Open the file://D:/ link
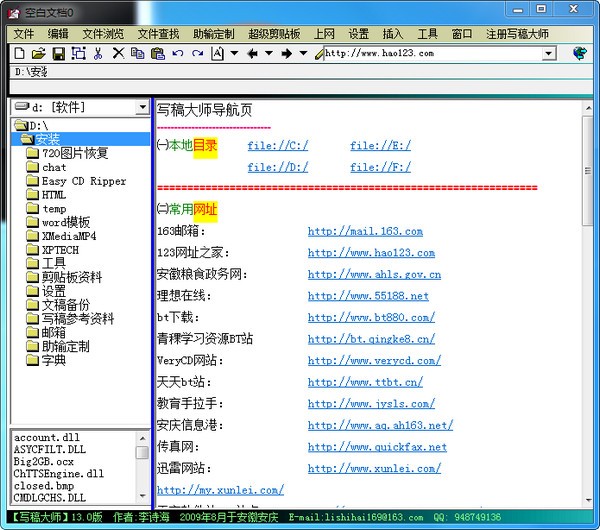Viewport: 600px width, 530px height. coord(277,167)
